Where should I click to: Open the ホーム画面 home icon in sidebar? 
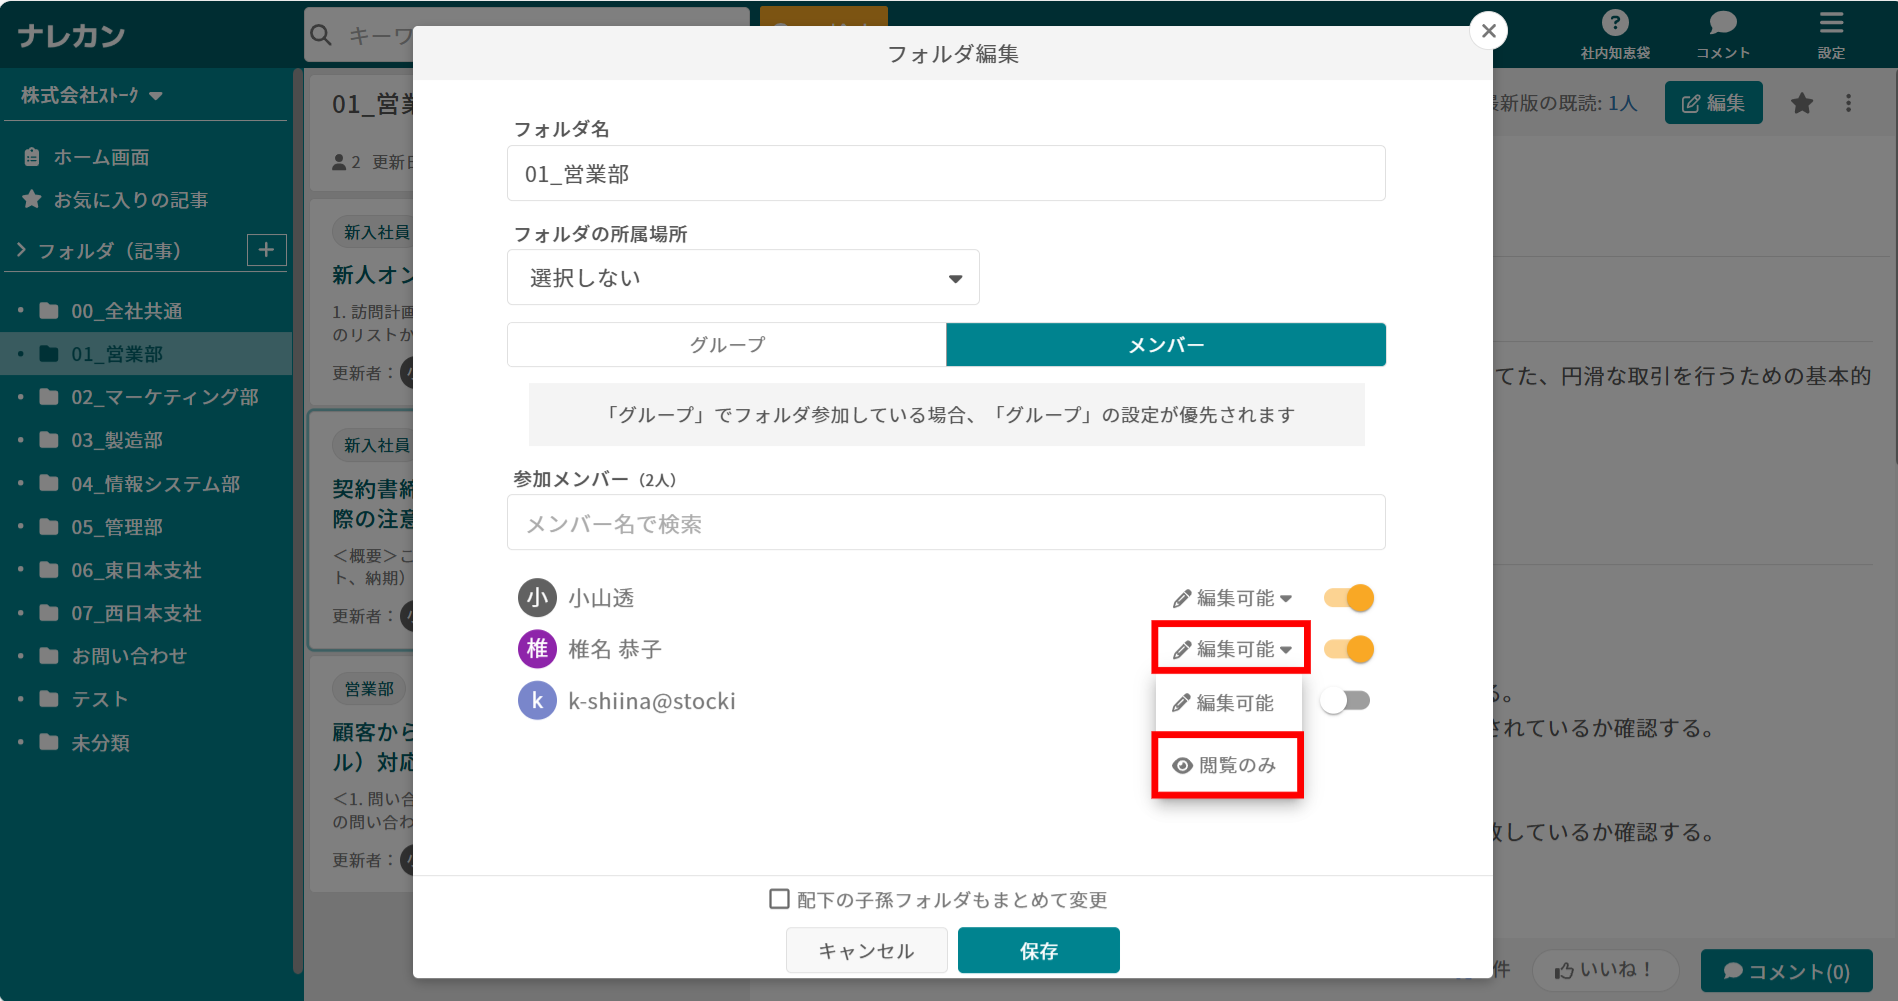31,156
